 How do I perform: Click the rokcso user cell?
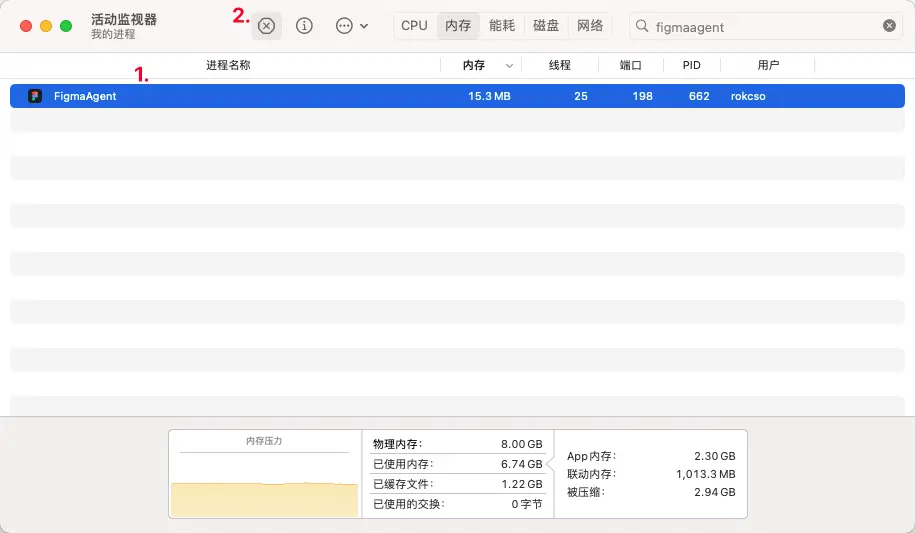748,96
